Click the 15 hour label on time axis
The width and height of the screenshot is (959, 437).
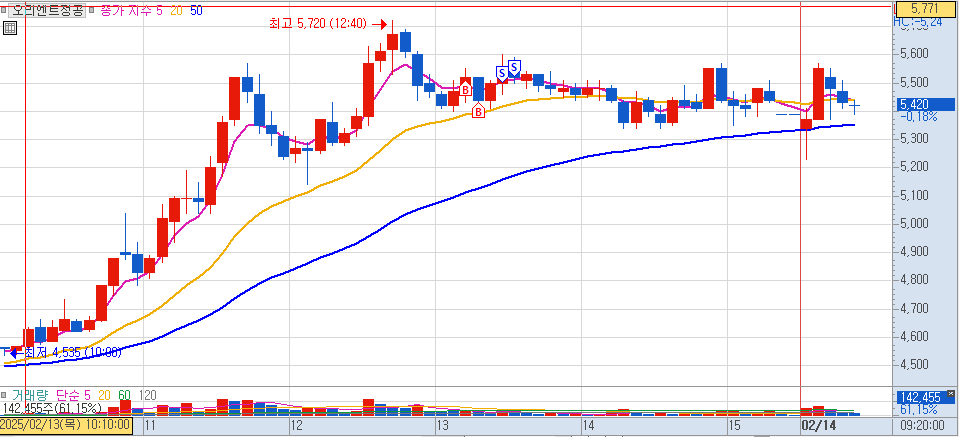click(x=735, y=424)
